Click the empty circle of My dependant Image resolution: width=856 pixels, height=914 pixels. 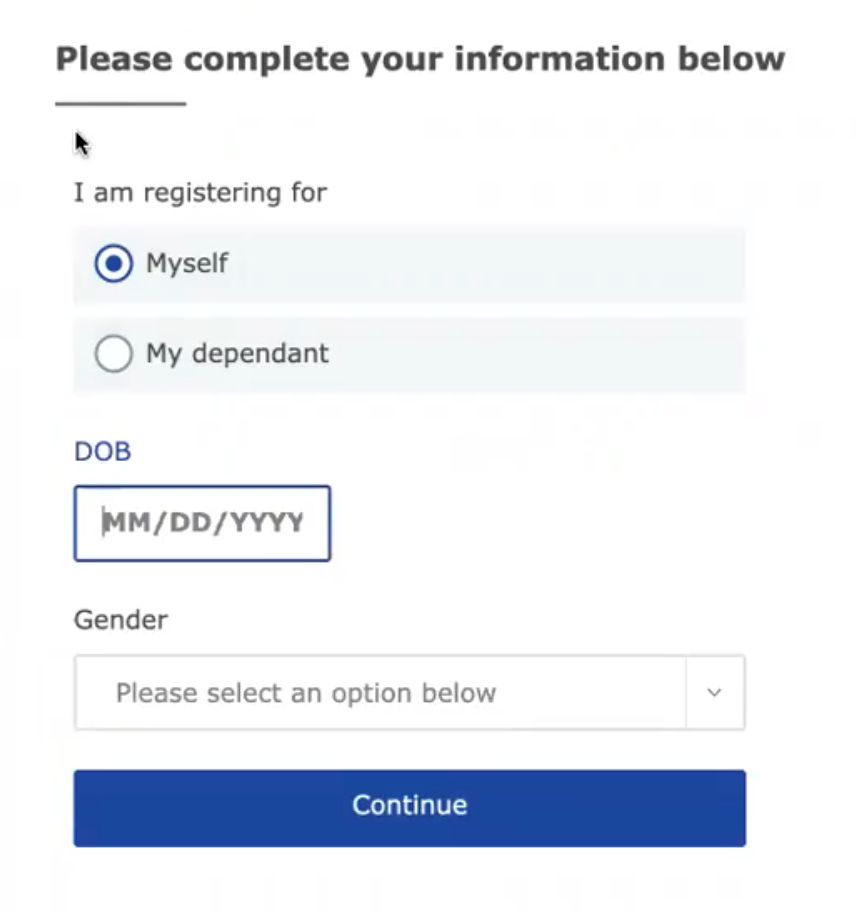113,354
